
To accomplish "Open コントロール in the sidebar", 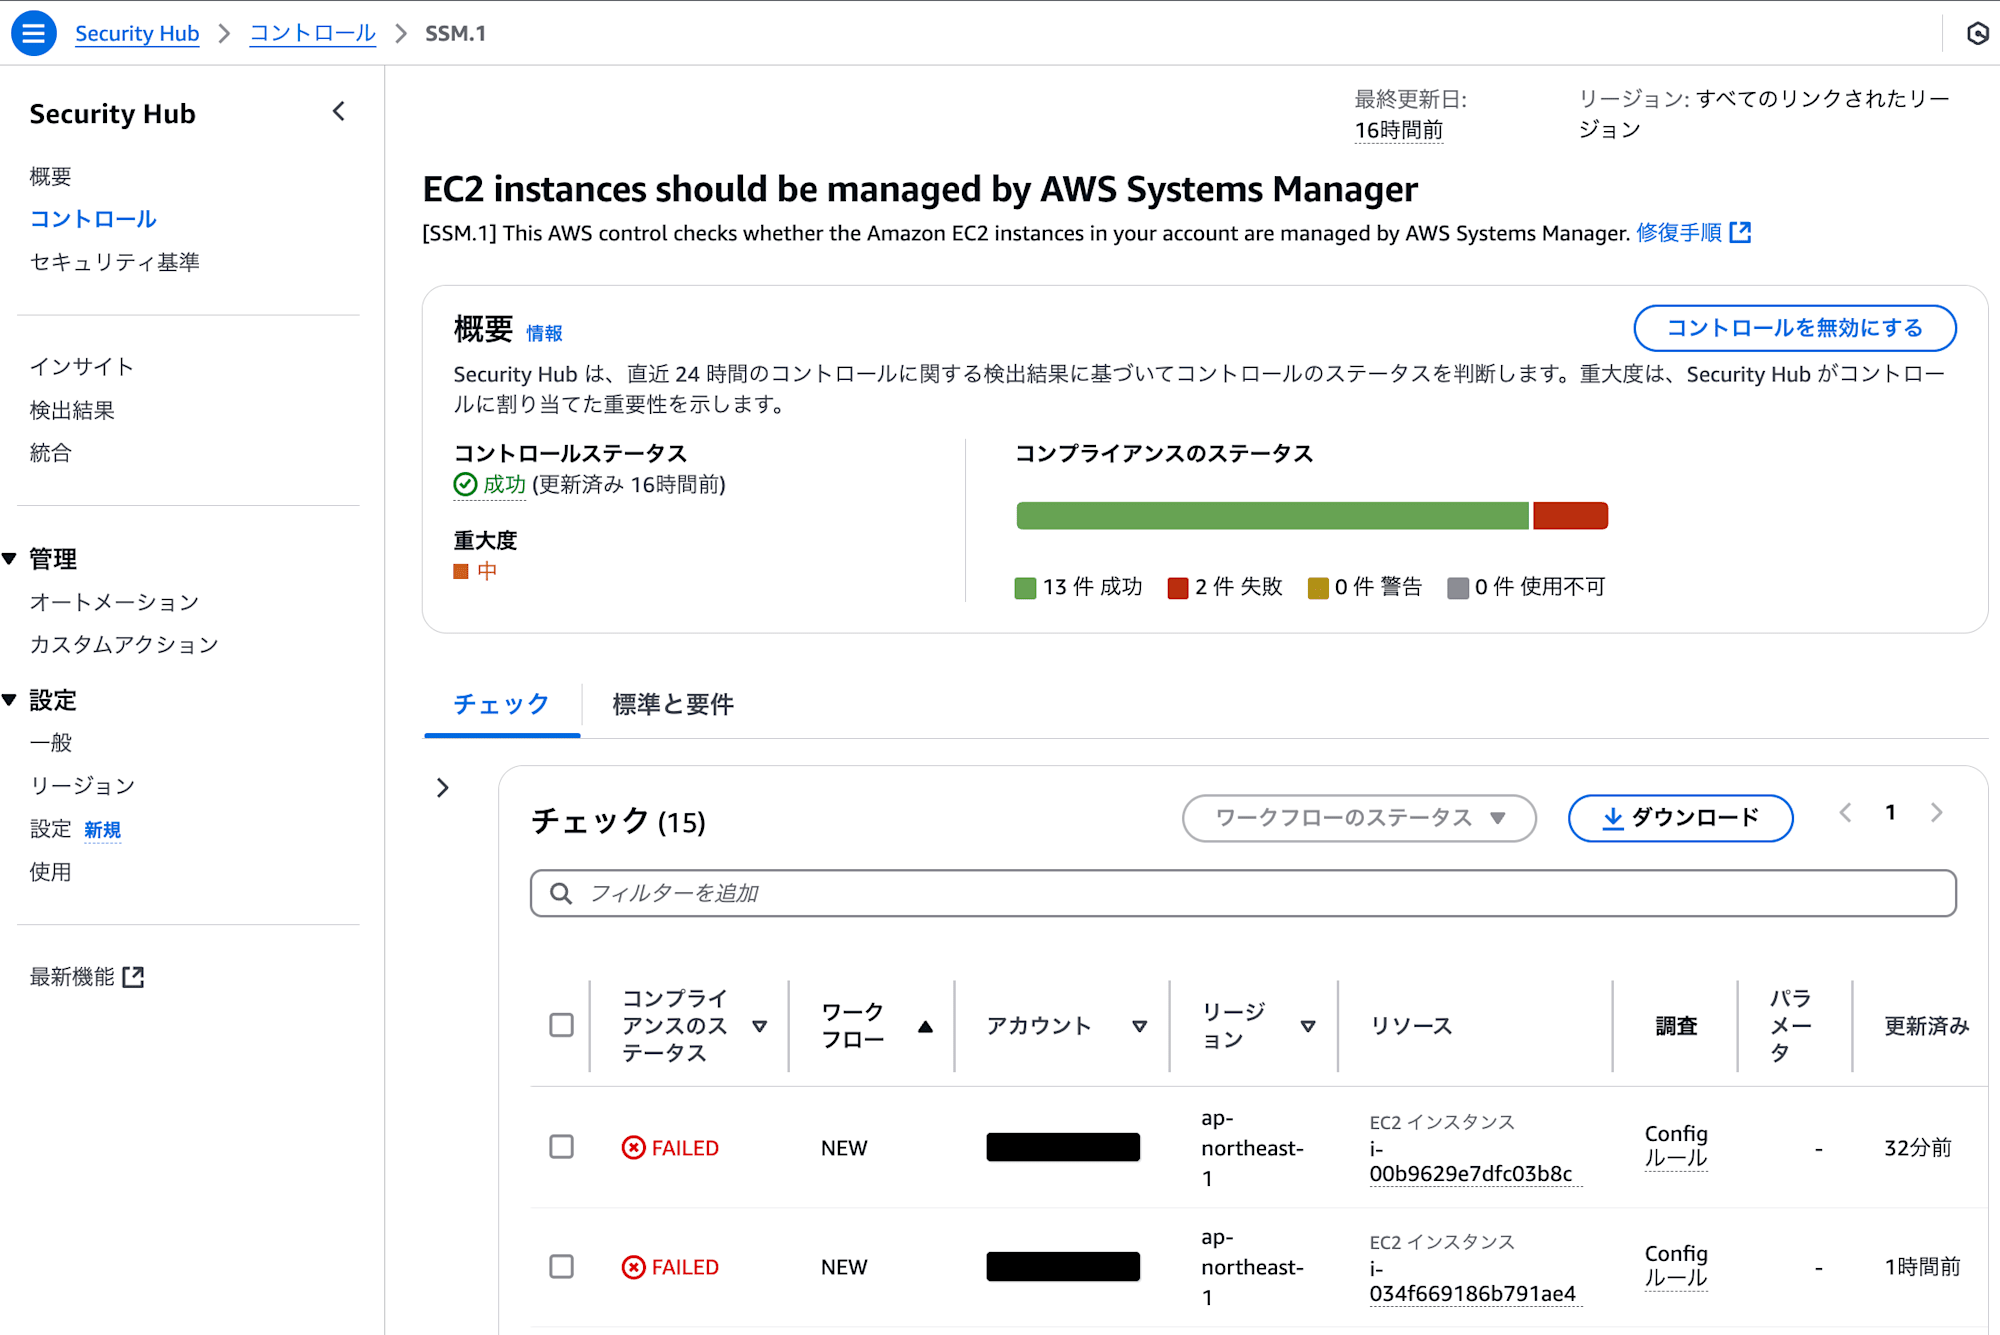I will (93, 218).
